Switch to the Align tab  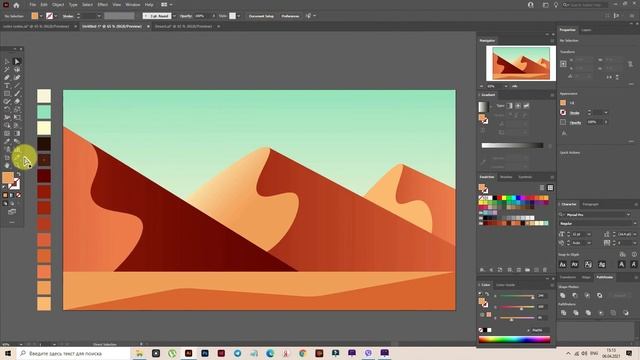point(586,277)
